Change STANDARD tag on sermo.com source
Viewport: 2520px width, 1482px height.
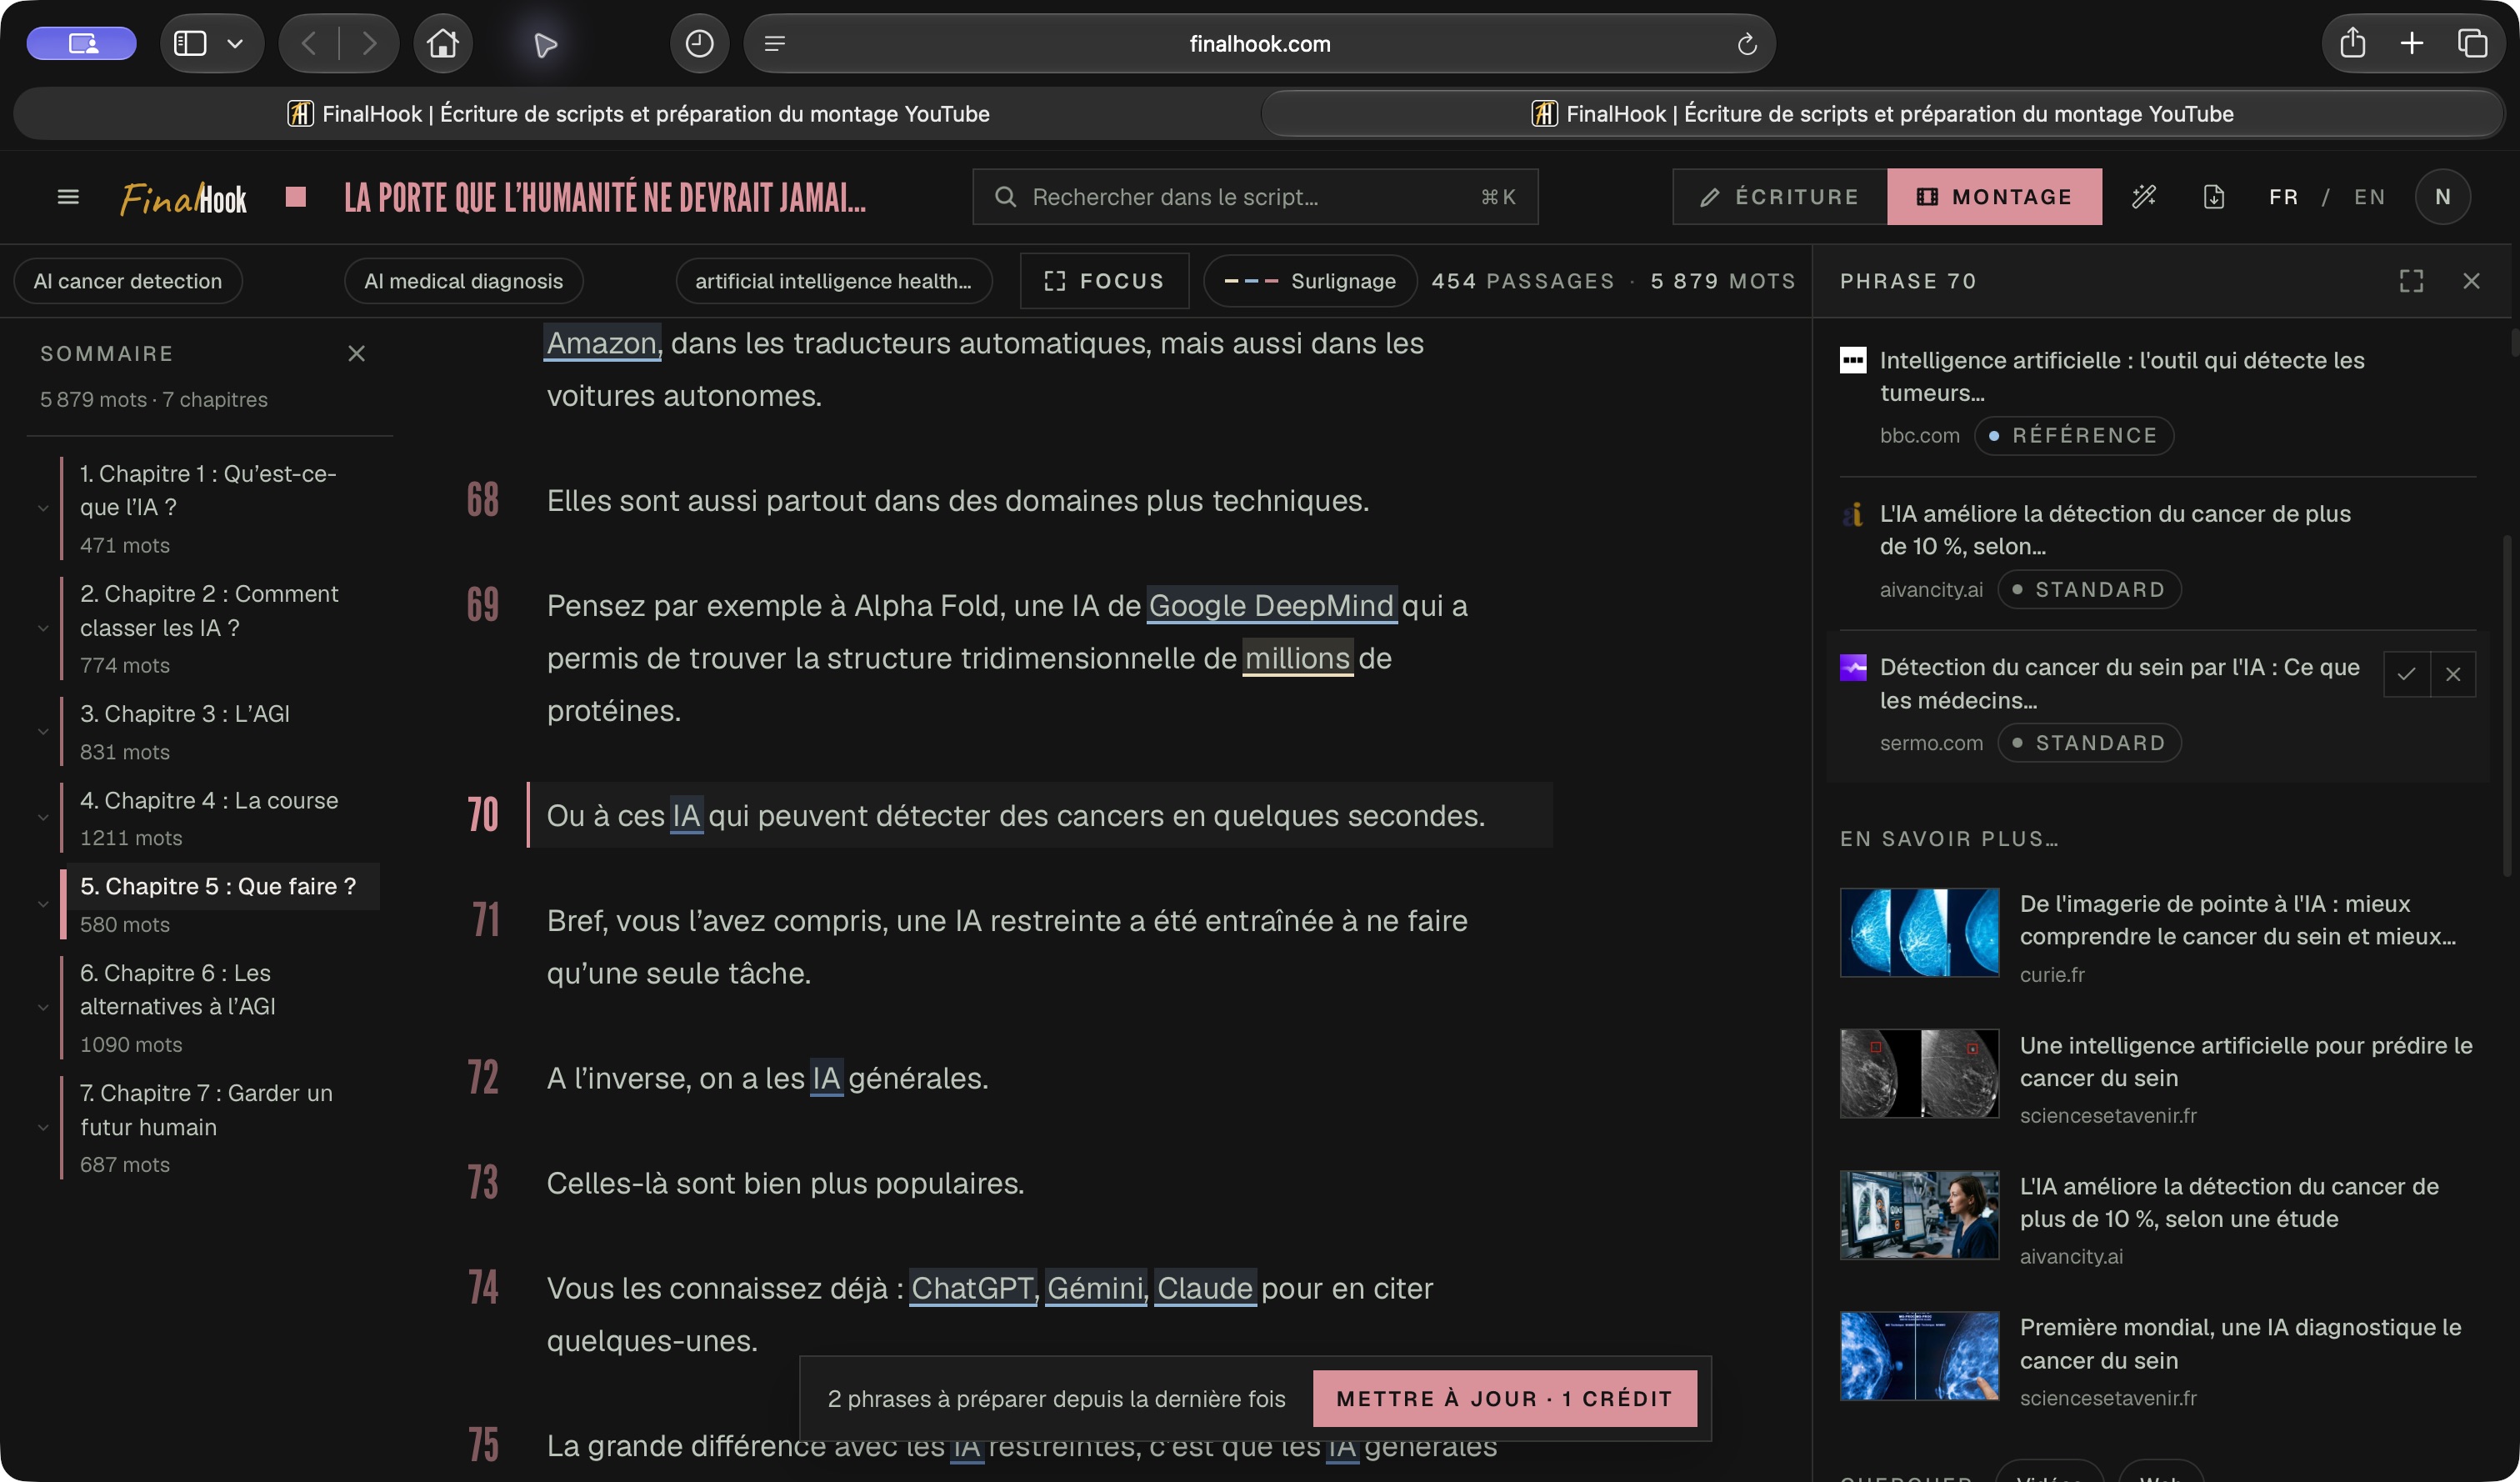pyautogui.click(x=2089, y=743)
